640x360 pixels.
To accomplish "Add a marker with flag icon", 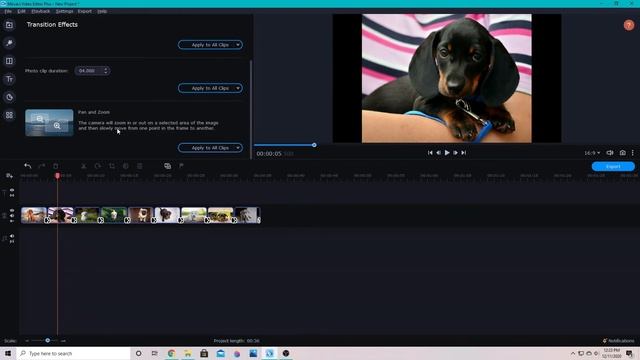I will (181, 166).
